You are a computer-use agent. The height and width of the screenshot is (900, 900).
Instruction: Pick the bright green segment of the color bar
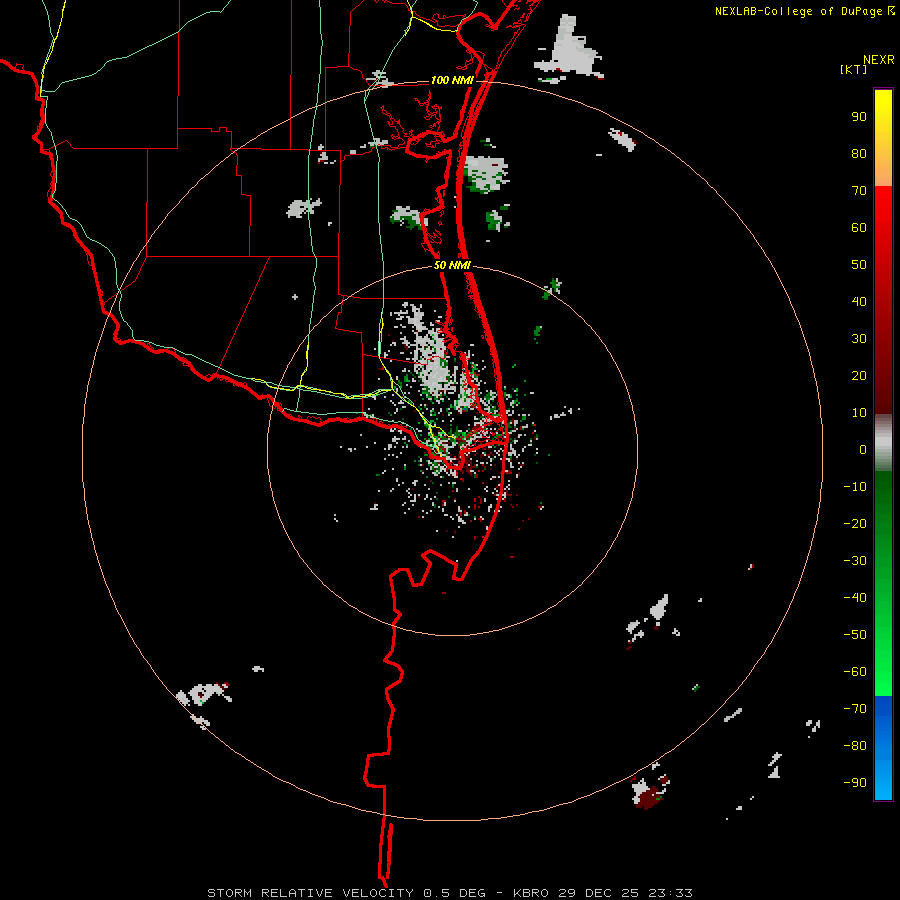click(883, 584)
